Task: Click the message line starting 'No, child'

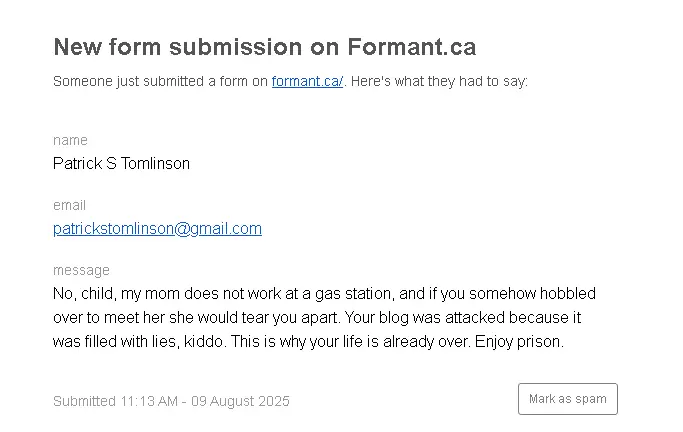Action: tap(324, 294)
